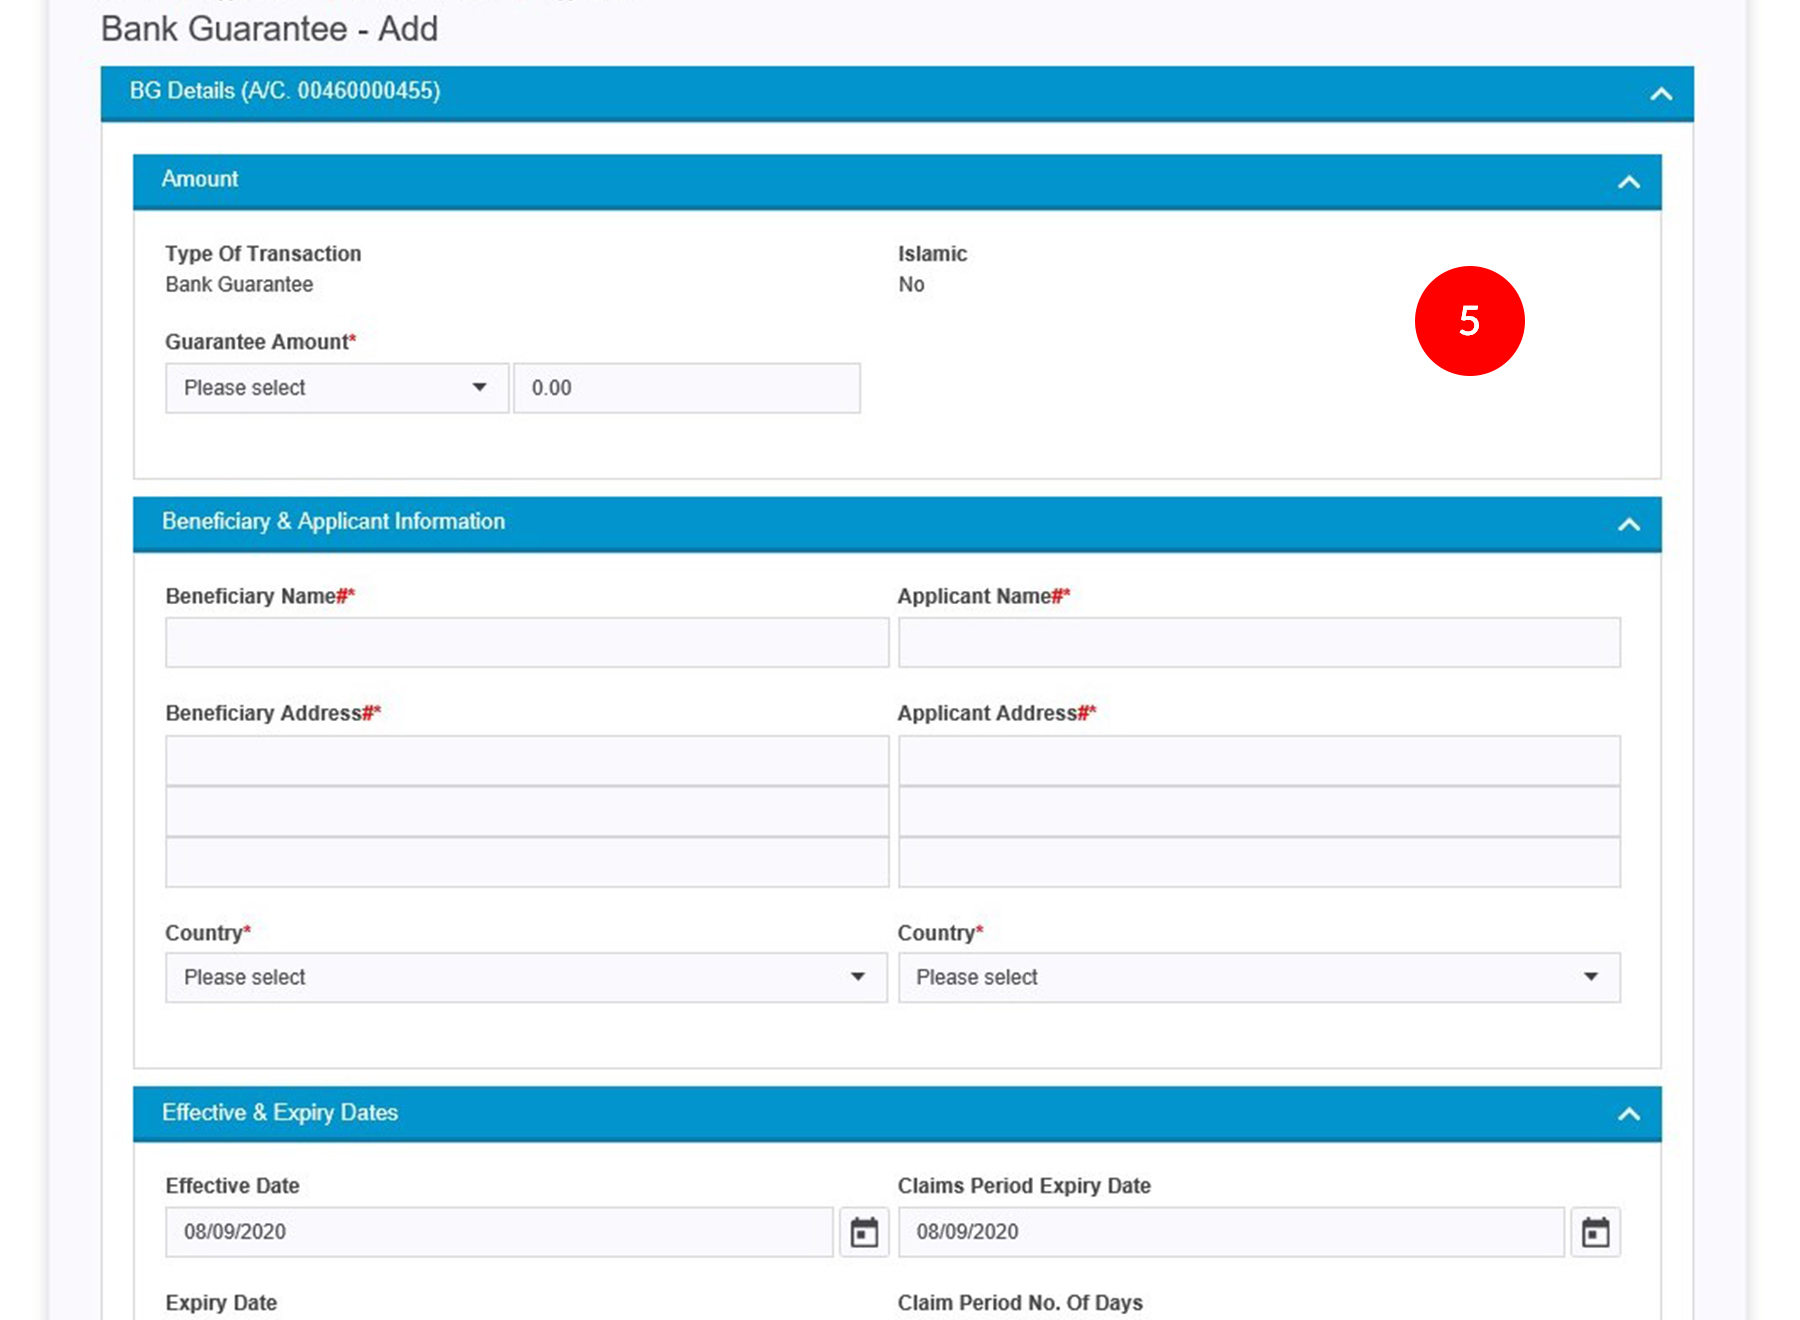Viewport: 1800px width, 1320px height.
Task: Open the Effective Date calendar picker
Action: [x=864, y=1232]
